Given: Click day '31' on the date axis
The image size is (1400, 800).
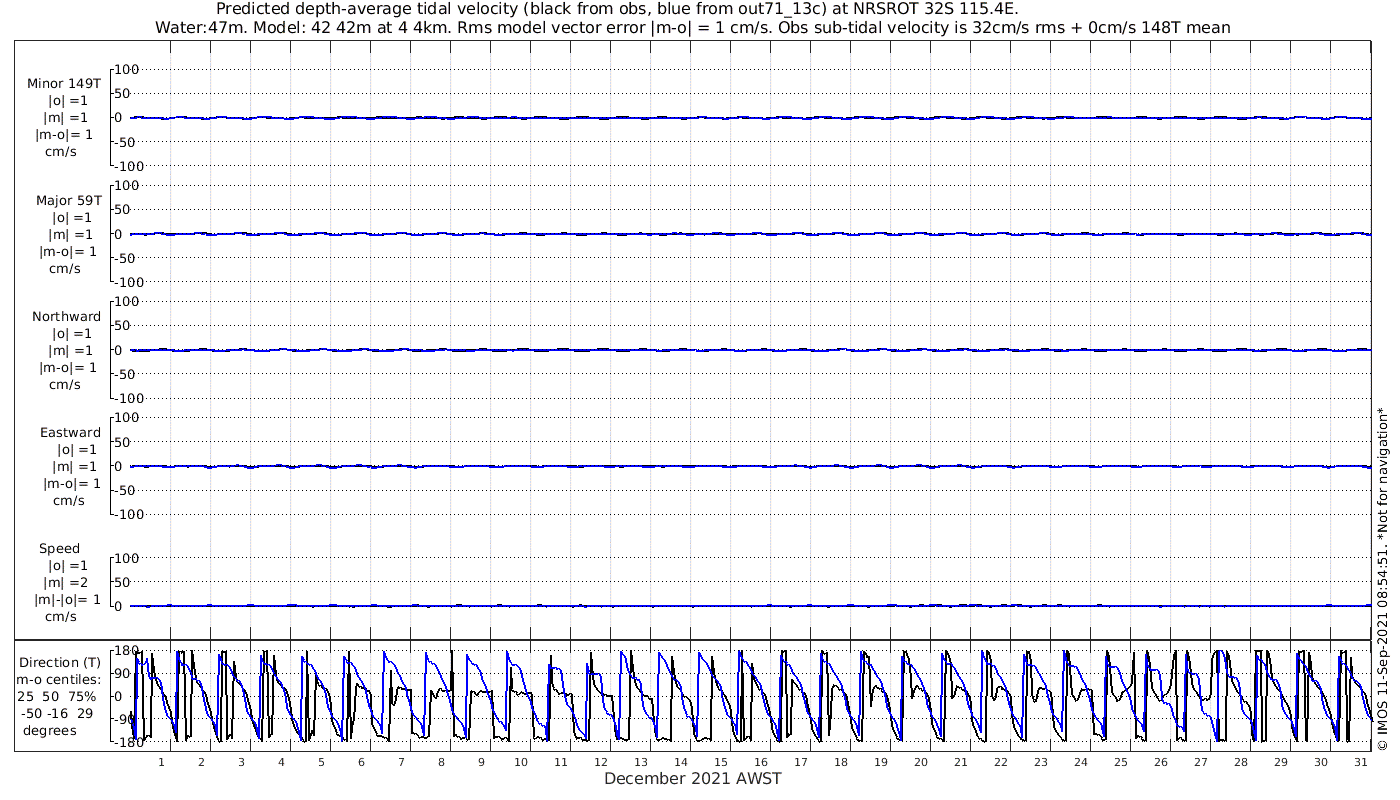Looking at the screenshot, I should click(x=1361, y=762).
